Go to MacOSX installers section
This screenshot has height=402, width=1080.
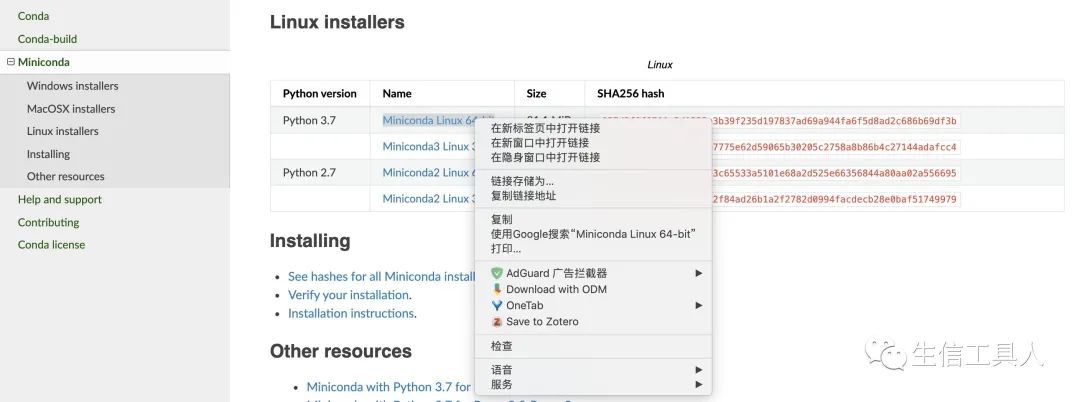tap(71, 109)
